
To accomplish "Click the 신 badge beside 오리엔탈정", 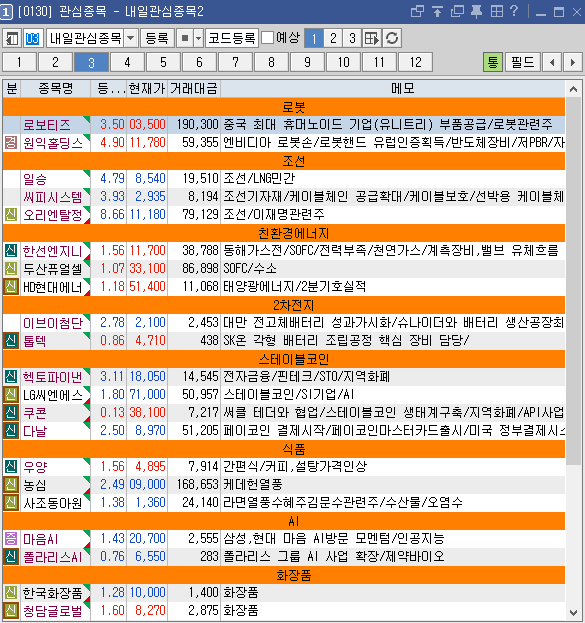I will pyautogui.click(x=11, y=215).
